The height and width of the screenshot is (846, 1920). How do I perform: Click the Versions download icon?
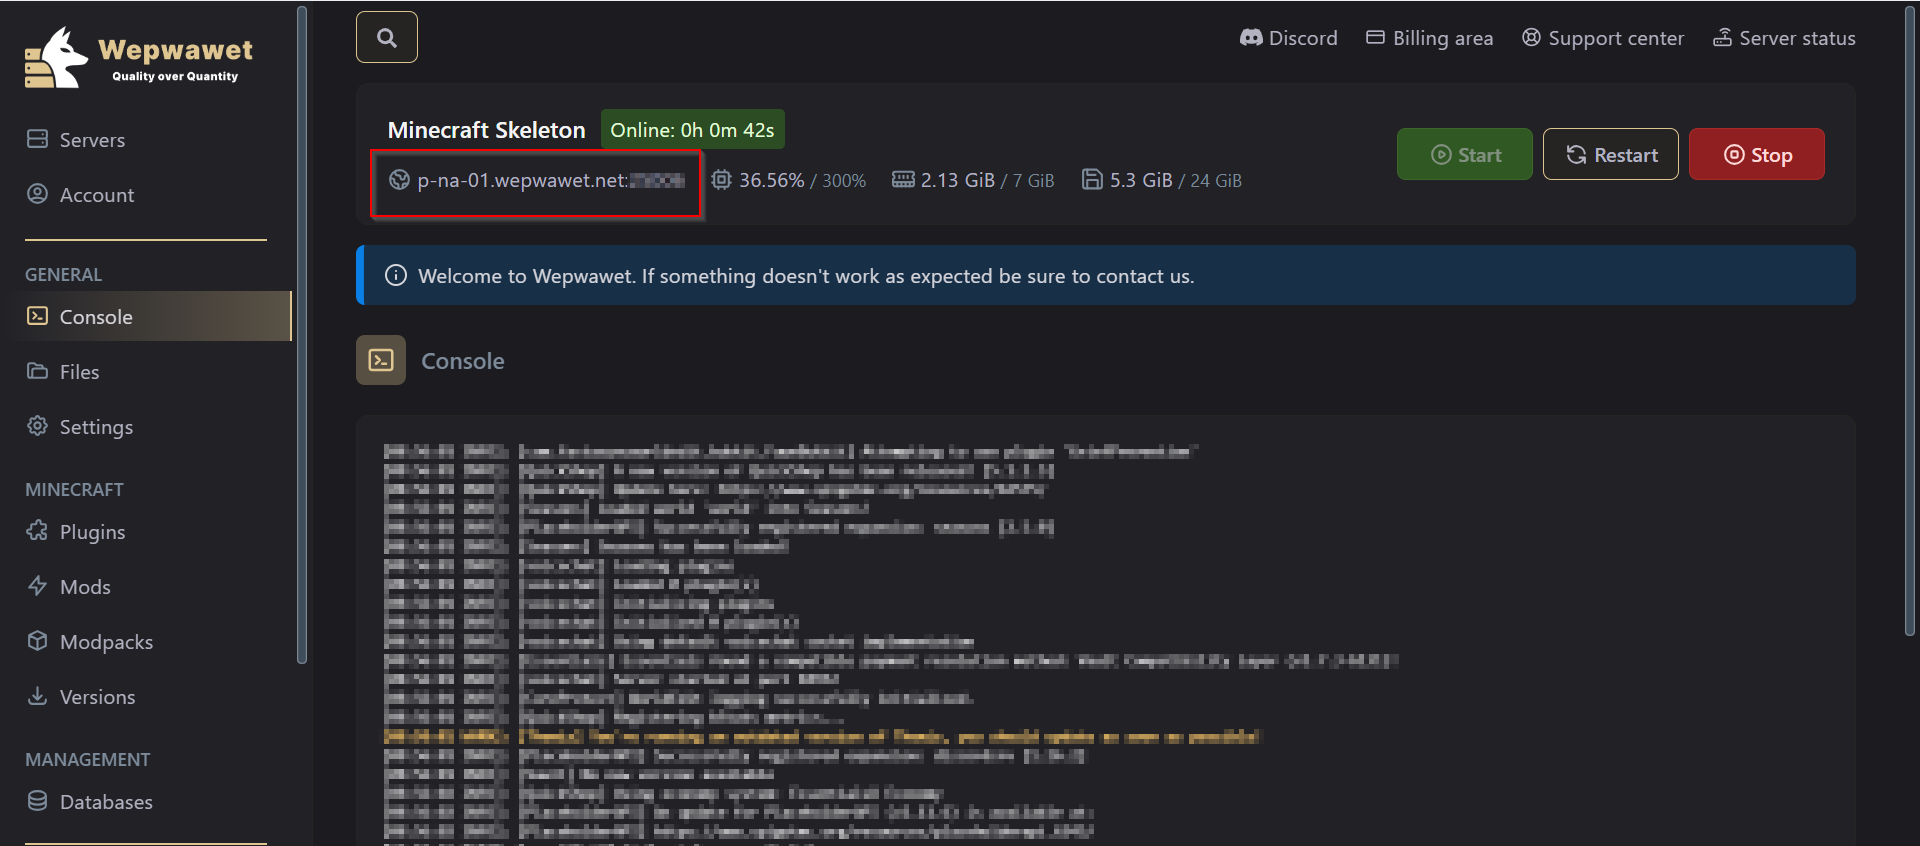(x=37, y=696)
